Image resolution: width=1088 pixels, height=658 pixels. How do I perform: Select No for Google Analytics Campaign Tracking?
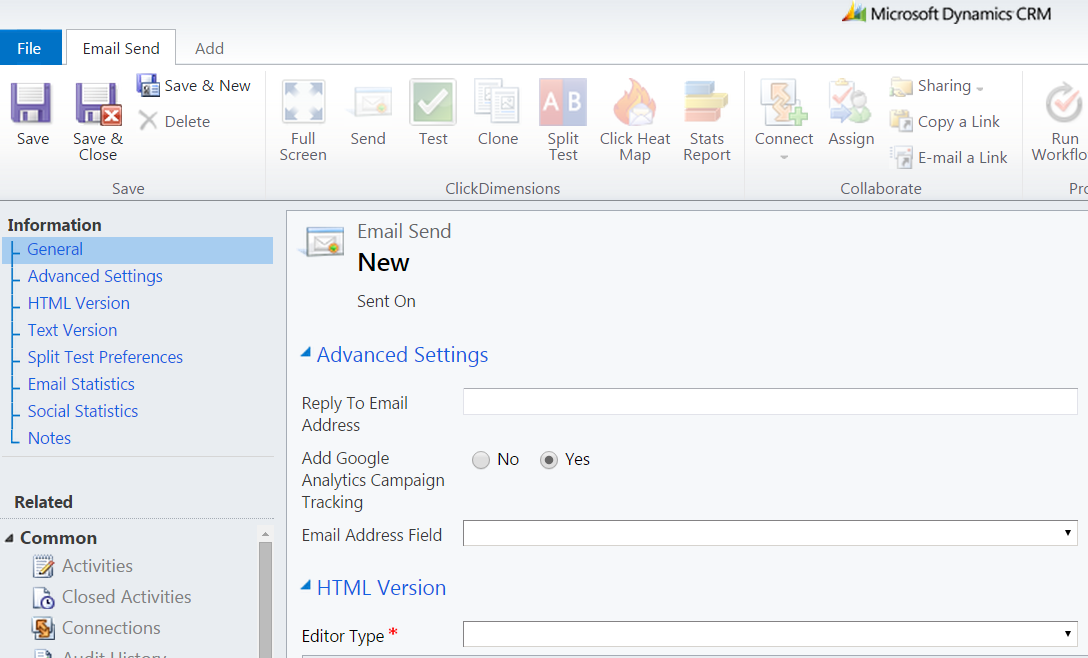click(480, 459)
